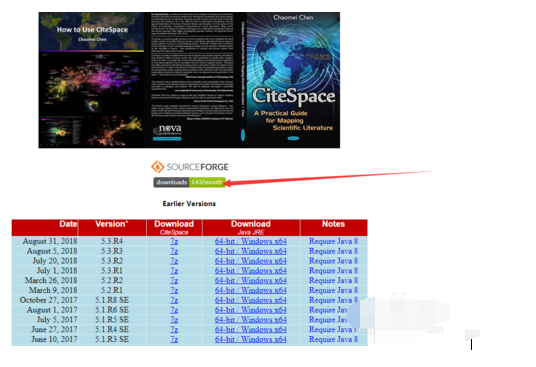Open 64-bit Windows x64 link for July 5, 2017
Screen dimensions: 536x367
pyautogui.click(x=251, y=320)
